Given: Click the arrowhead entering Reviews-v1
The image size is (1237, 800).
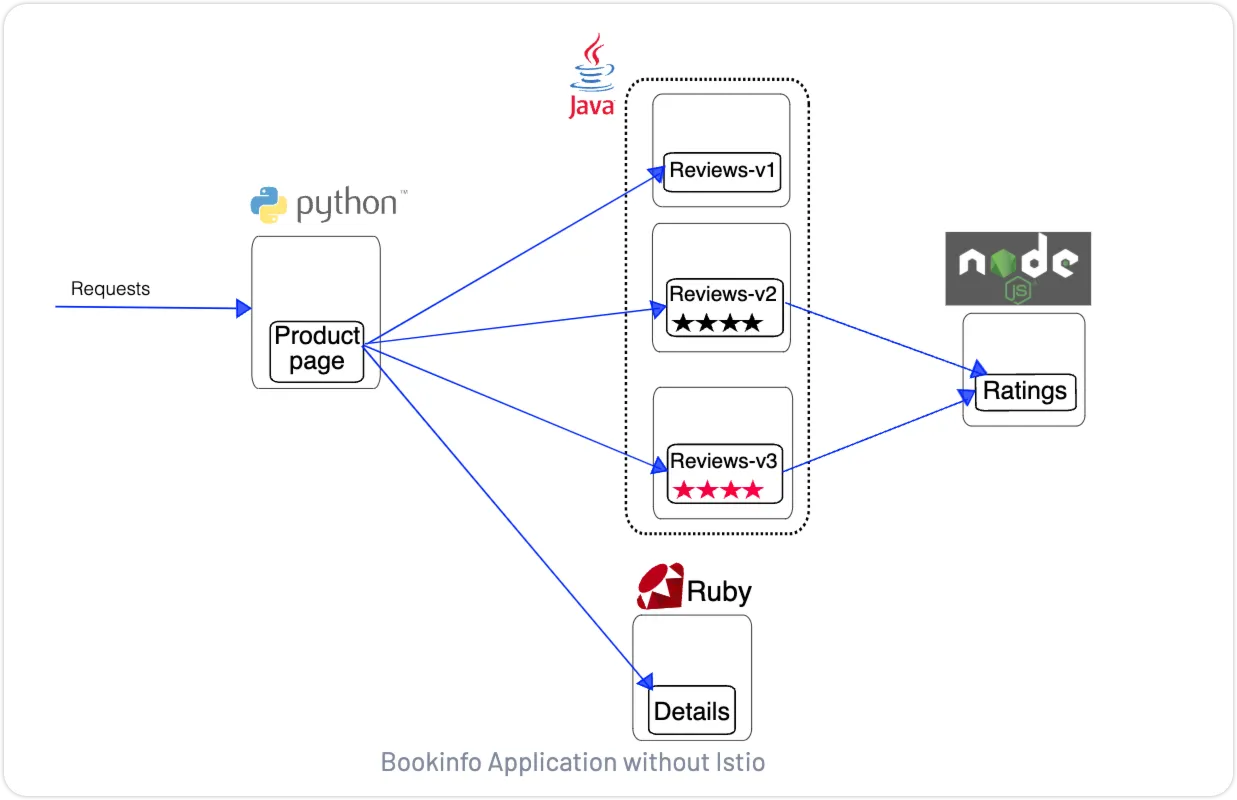Looking at the screenshot, I should (x=658, y=175).
